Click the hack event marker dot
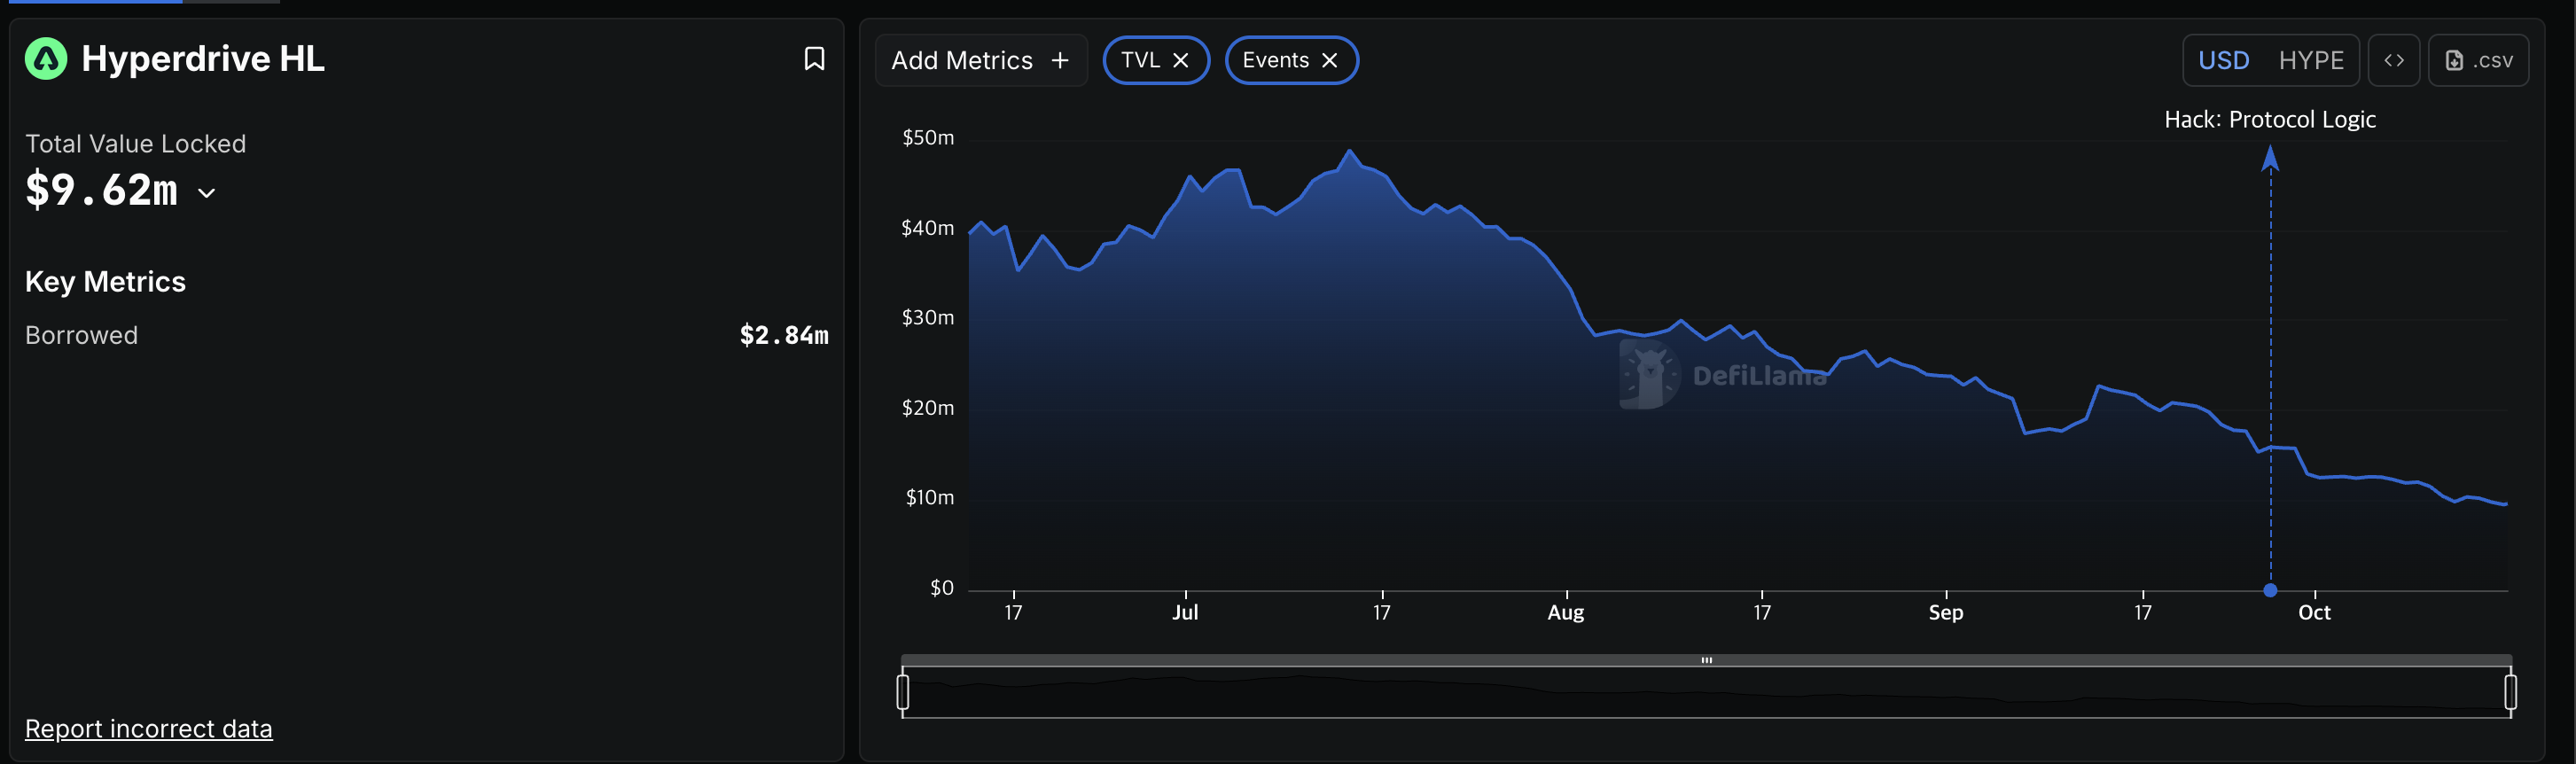Image resolution: width=2576 pixels, height=764 pixels. pos(2270,590)
